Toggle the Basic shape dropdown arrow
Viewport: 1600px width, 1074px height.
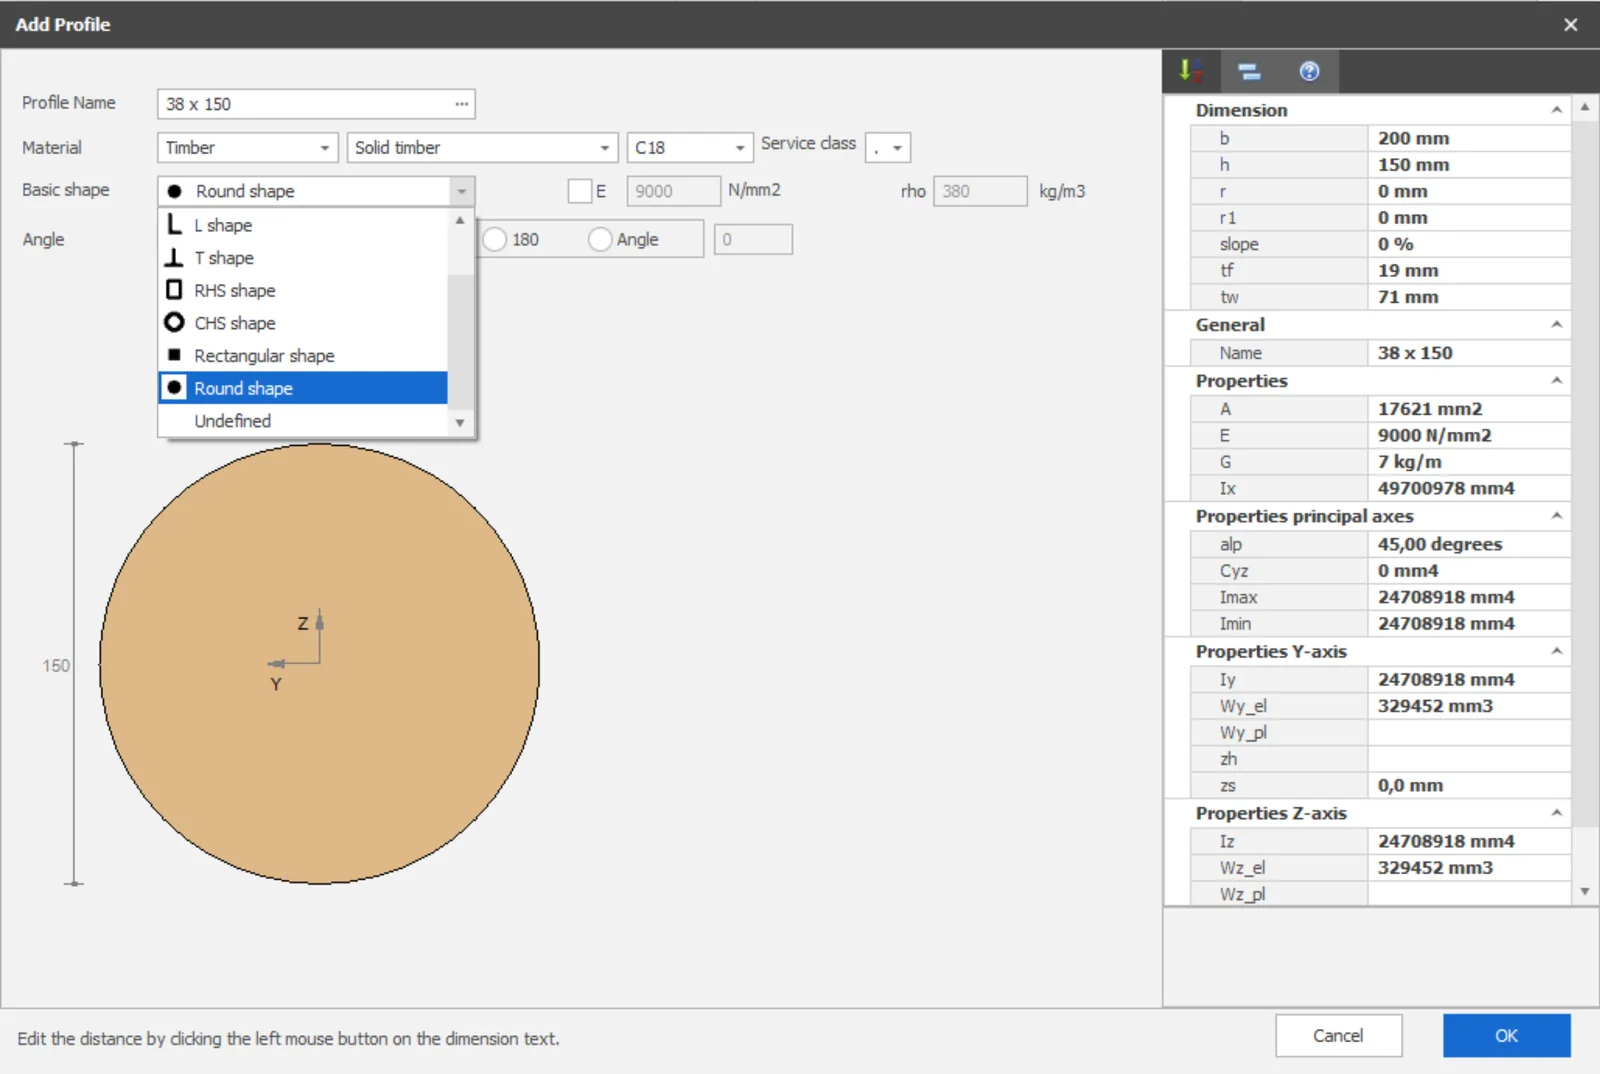pos(461,191)
